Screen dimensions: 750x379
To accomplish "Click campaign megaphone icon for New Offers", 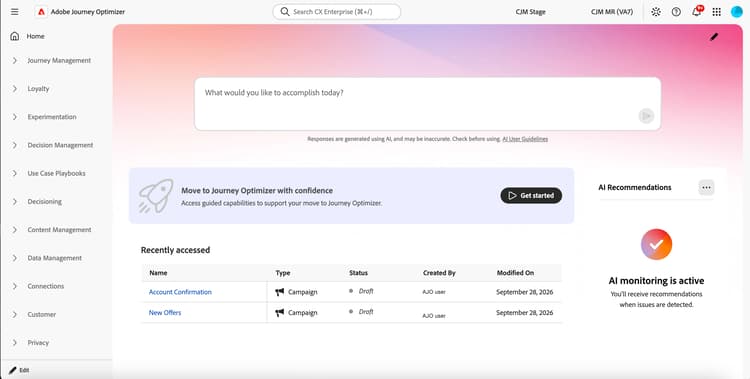I will pos(280,312).
